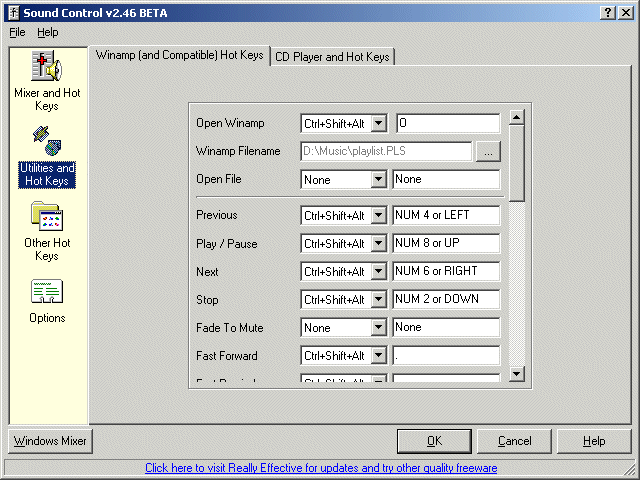Expand the Play / Pause modifier dropdown

379,243
